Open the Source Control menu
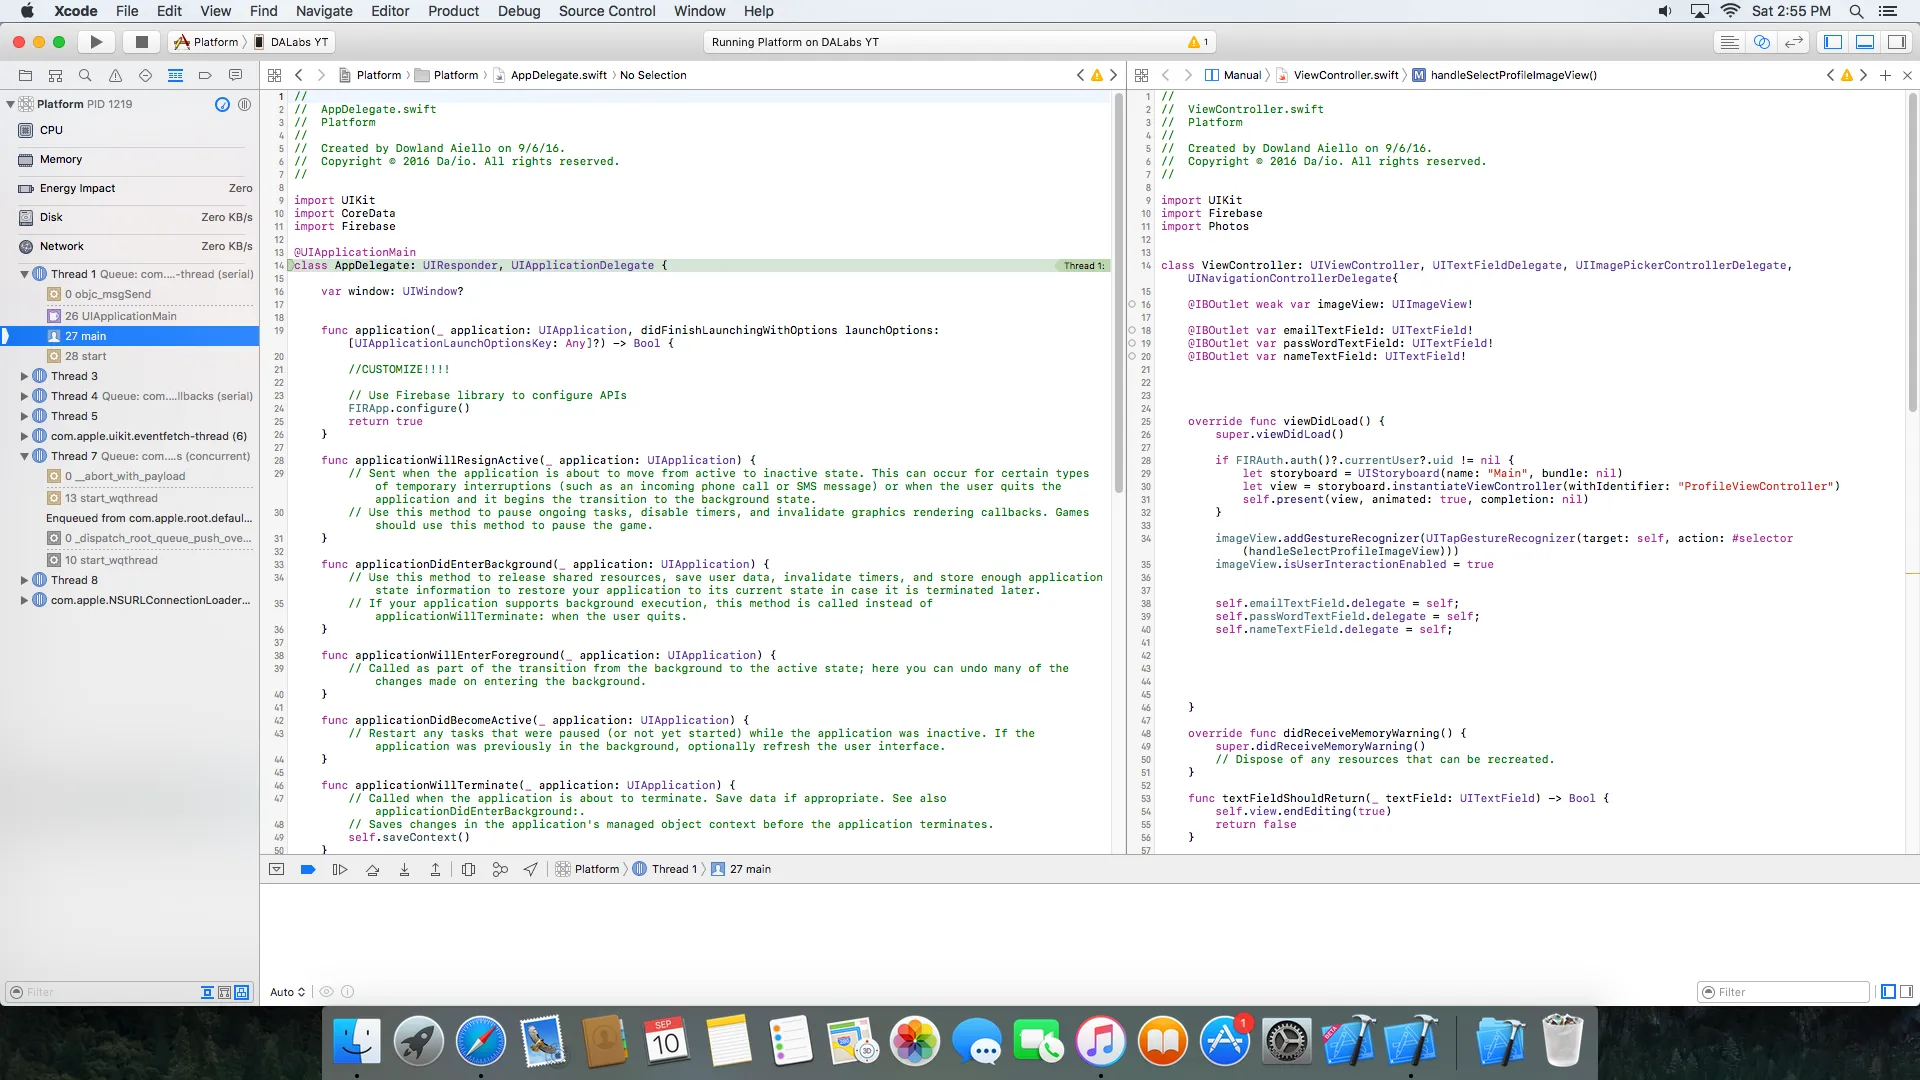Image resolution: width=1920 pixels, height=1080 pixels. click(606, 11)
